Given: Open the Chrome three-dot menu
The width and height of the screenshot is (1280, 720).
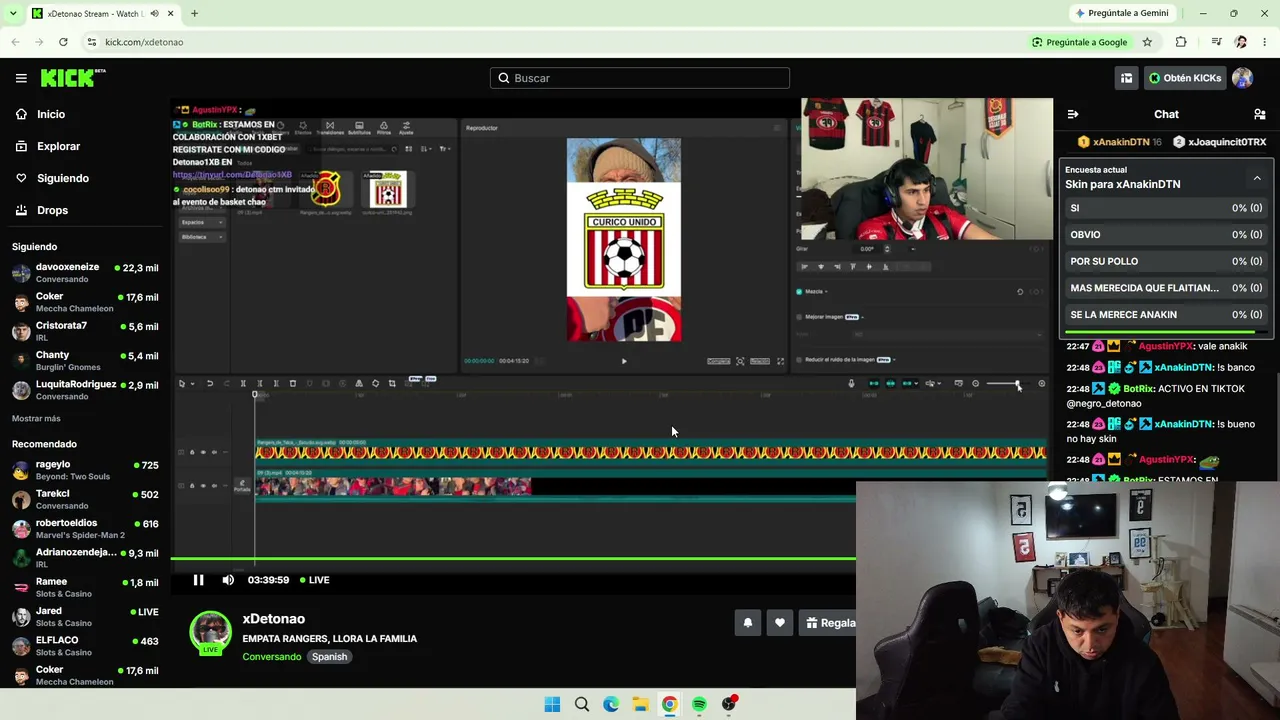Looking at the screenshot, I should 1265,42.
